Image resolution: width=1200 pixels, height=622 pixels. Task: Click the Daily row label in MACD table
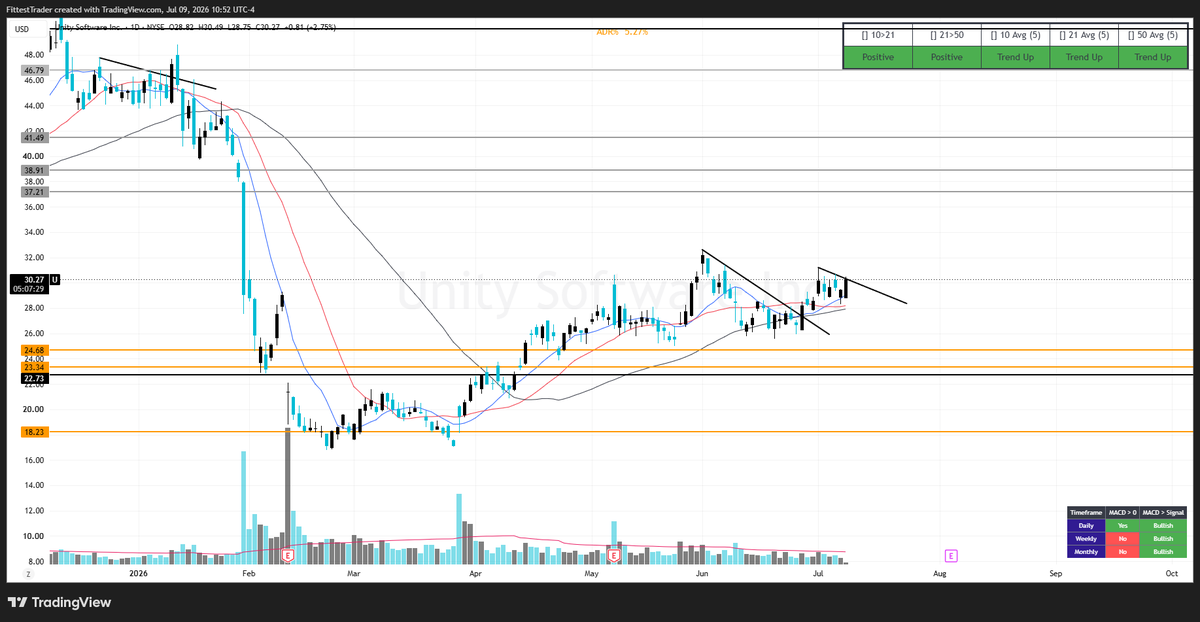tap(1084, 525)
